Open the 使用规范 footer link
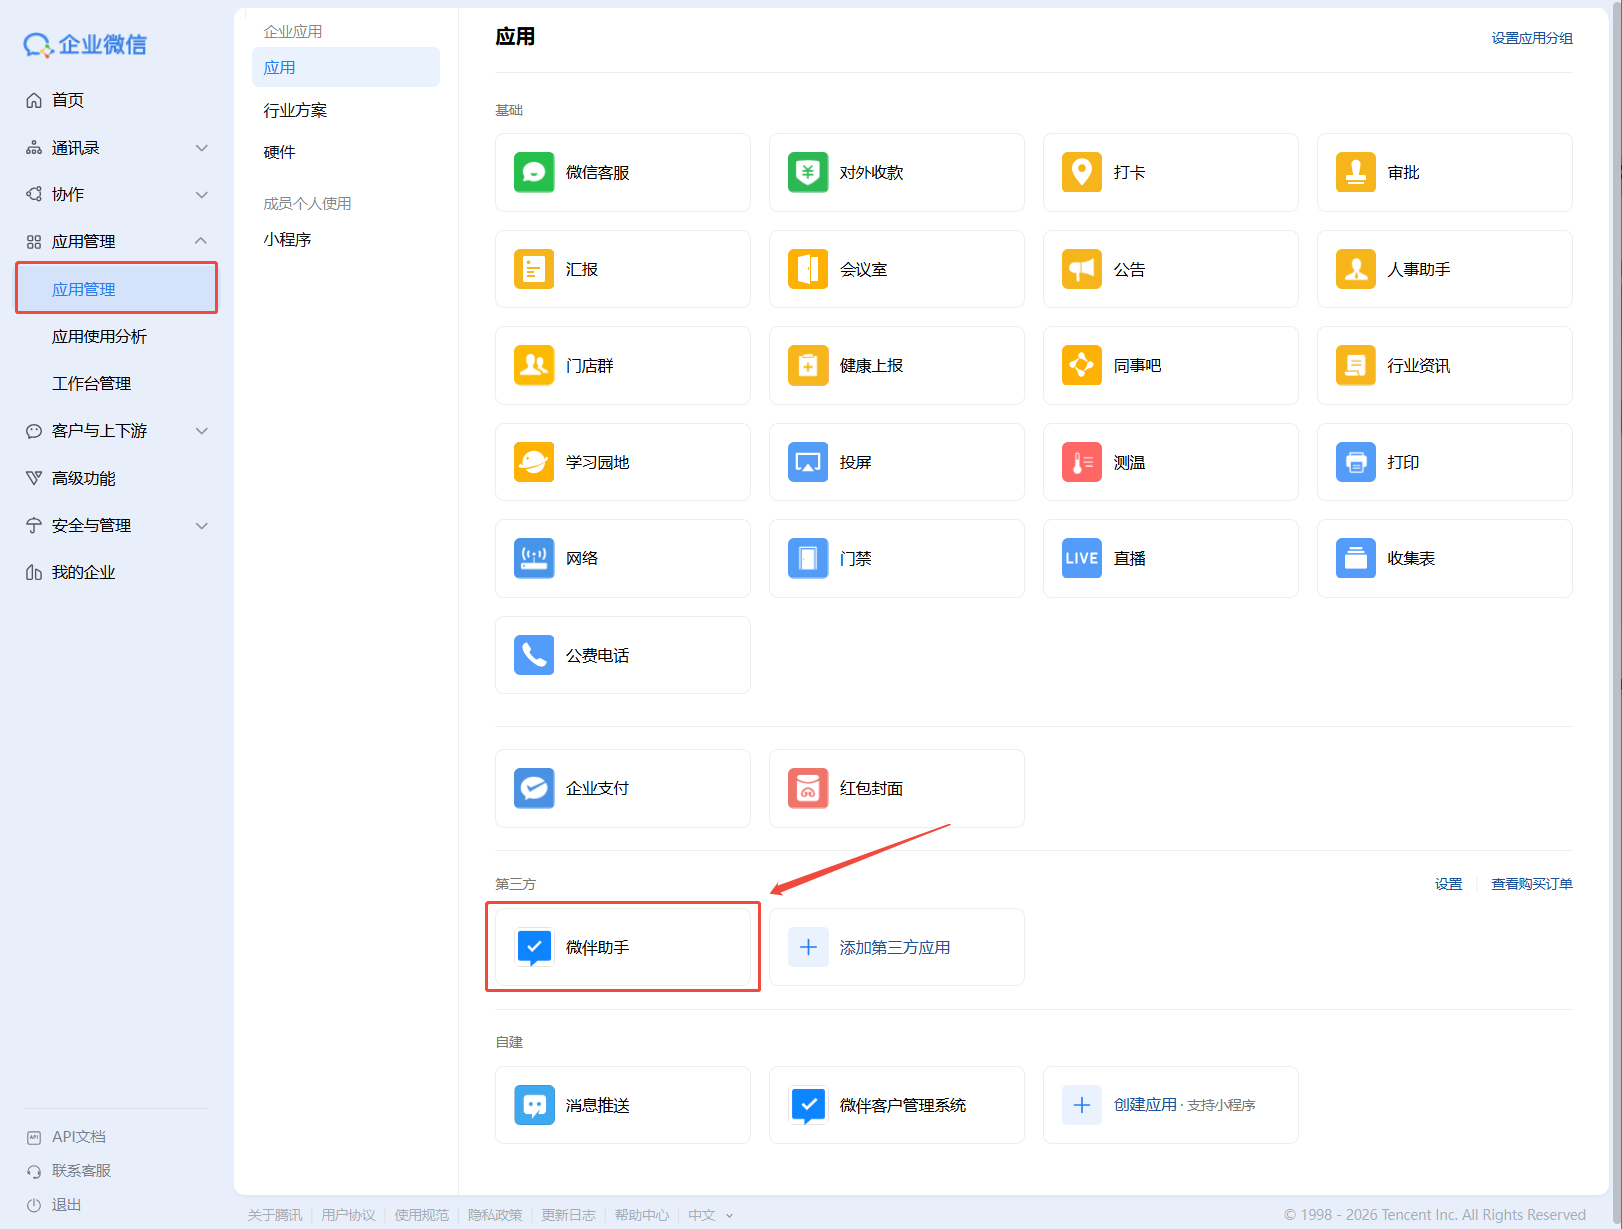The height and width of the screenshot is (1229, 1622). tap(421, 1215)
